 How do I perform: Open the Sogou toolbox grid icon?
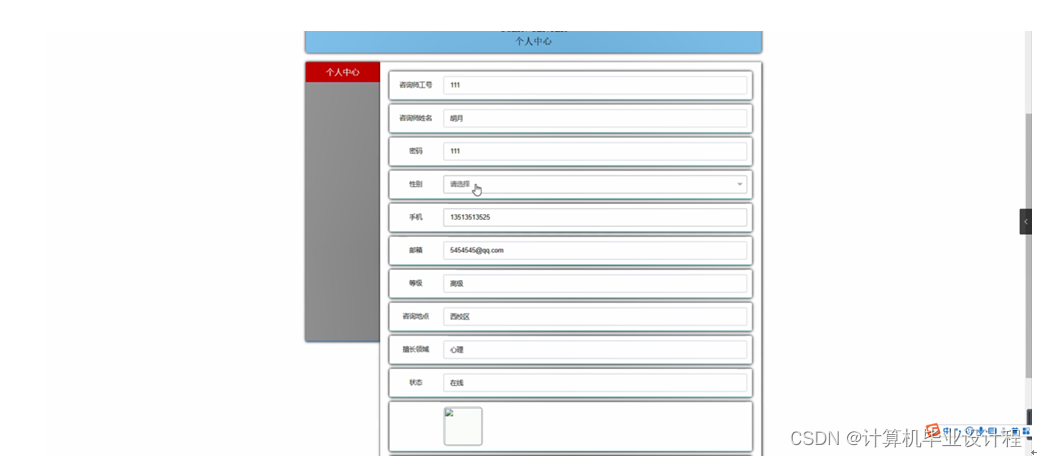[1026, 431]
